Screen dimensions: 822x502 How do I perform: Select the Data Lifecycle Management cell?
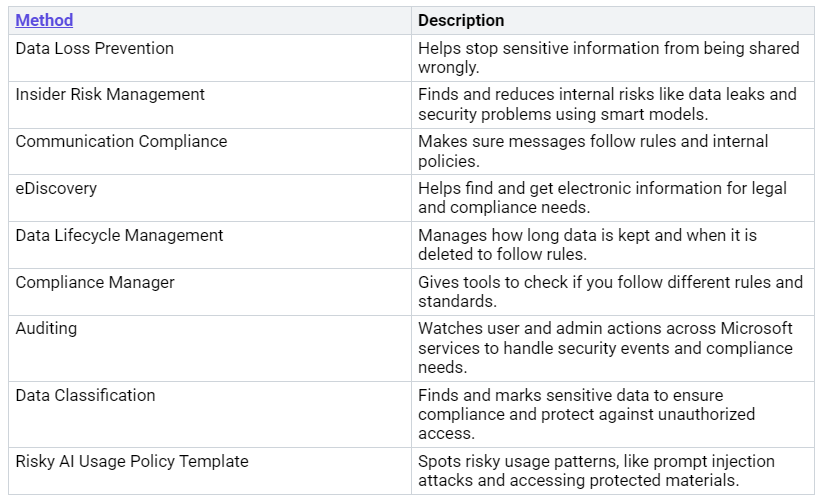119,235
